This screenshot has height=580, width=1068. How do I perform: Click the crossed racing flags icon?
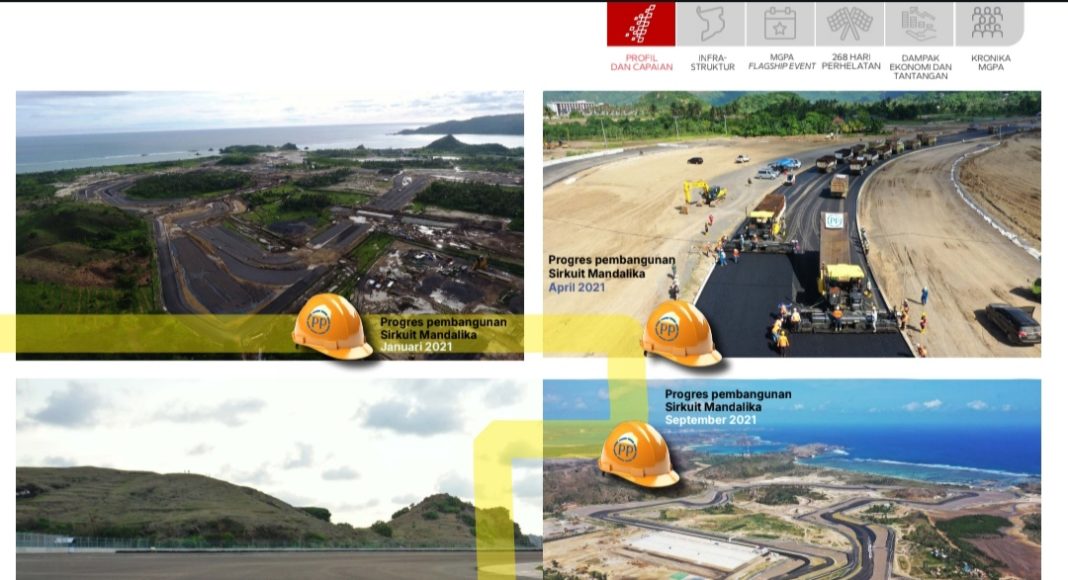pyautogui.click(x=850, y=24)
